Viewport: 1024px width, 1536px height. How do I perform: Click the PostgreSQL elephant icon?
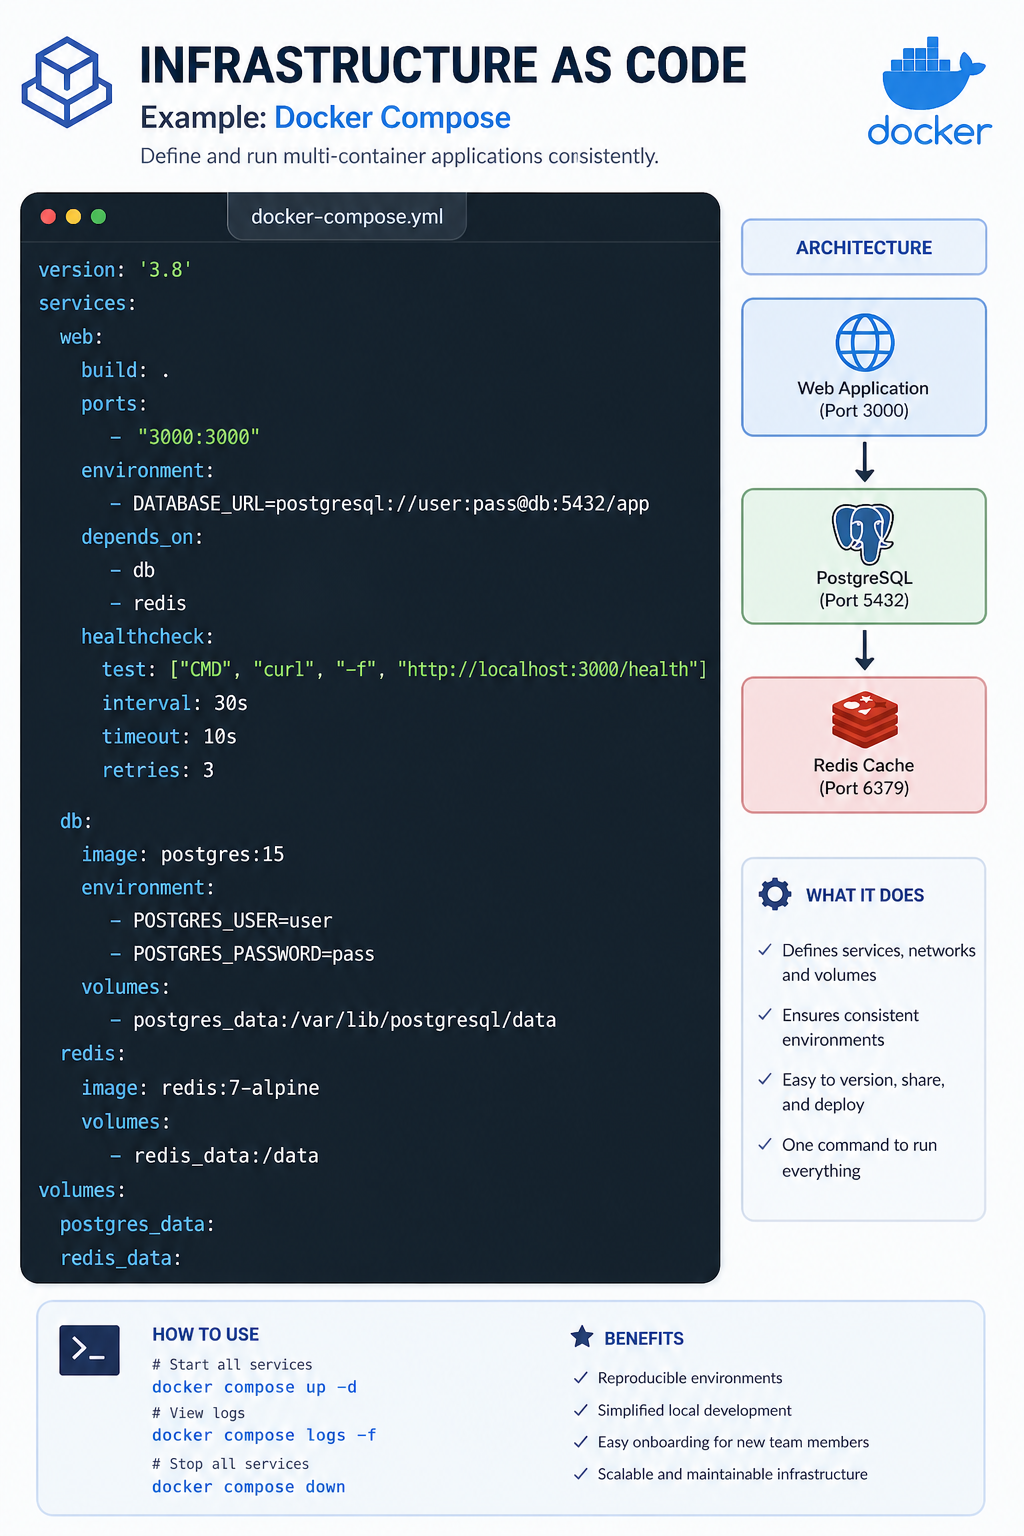click(863, 534)
